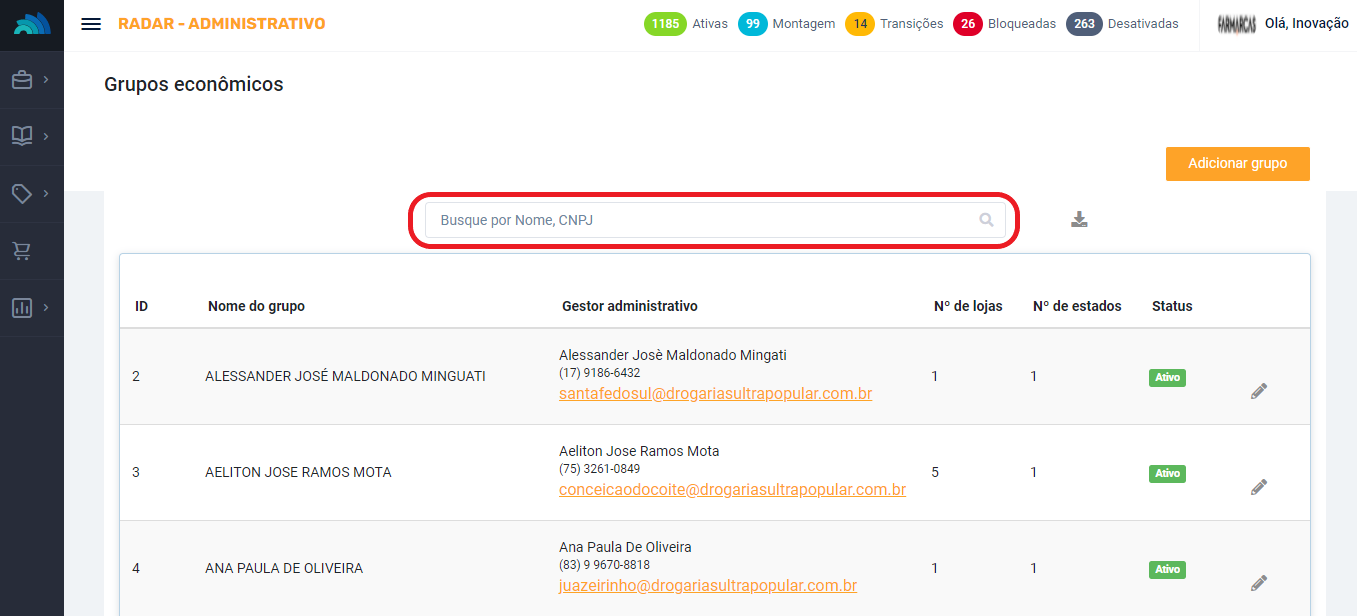Viewport: 1357px width, 616px height.
Task: Click the Radar logo in sidebar
Action: (x=32, y=25)
